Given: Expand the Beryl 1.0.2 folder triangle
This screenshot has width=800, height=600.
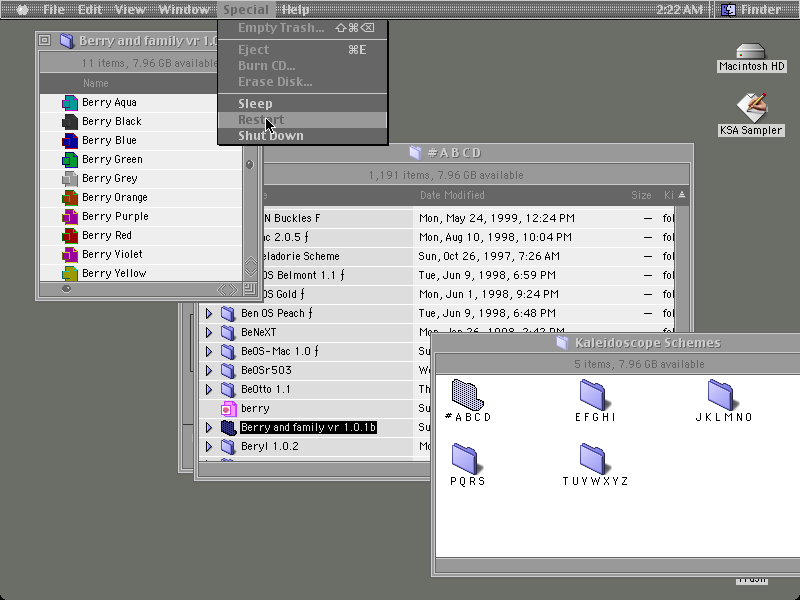Looking at the screenshot, I should click(209, 446).
